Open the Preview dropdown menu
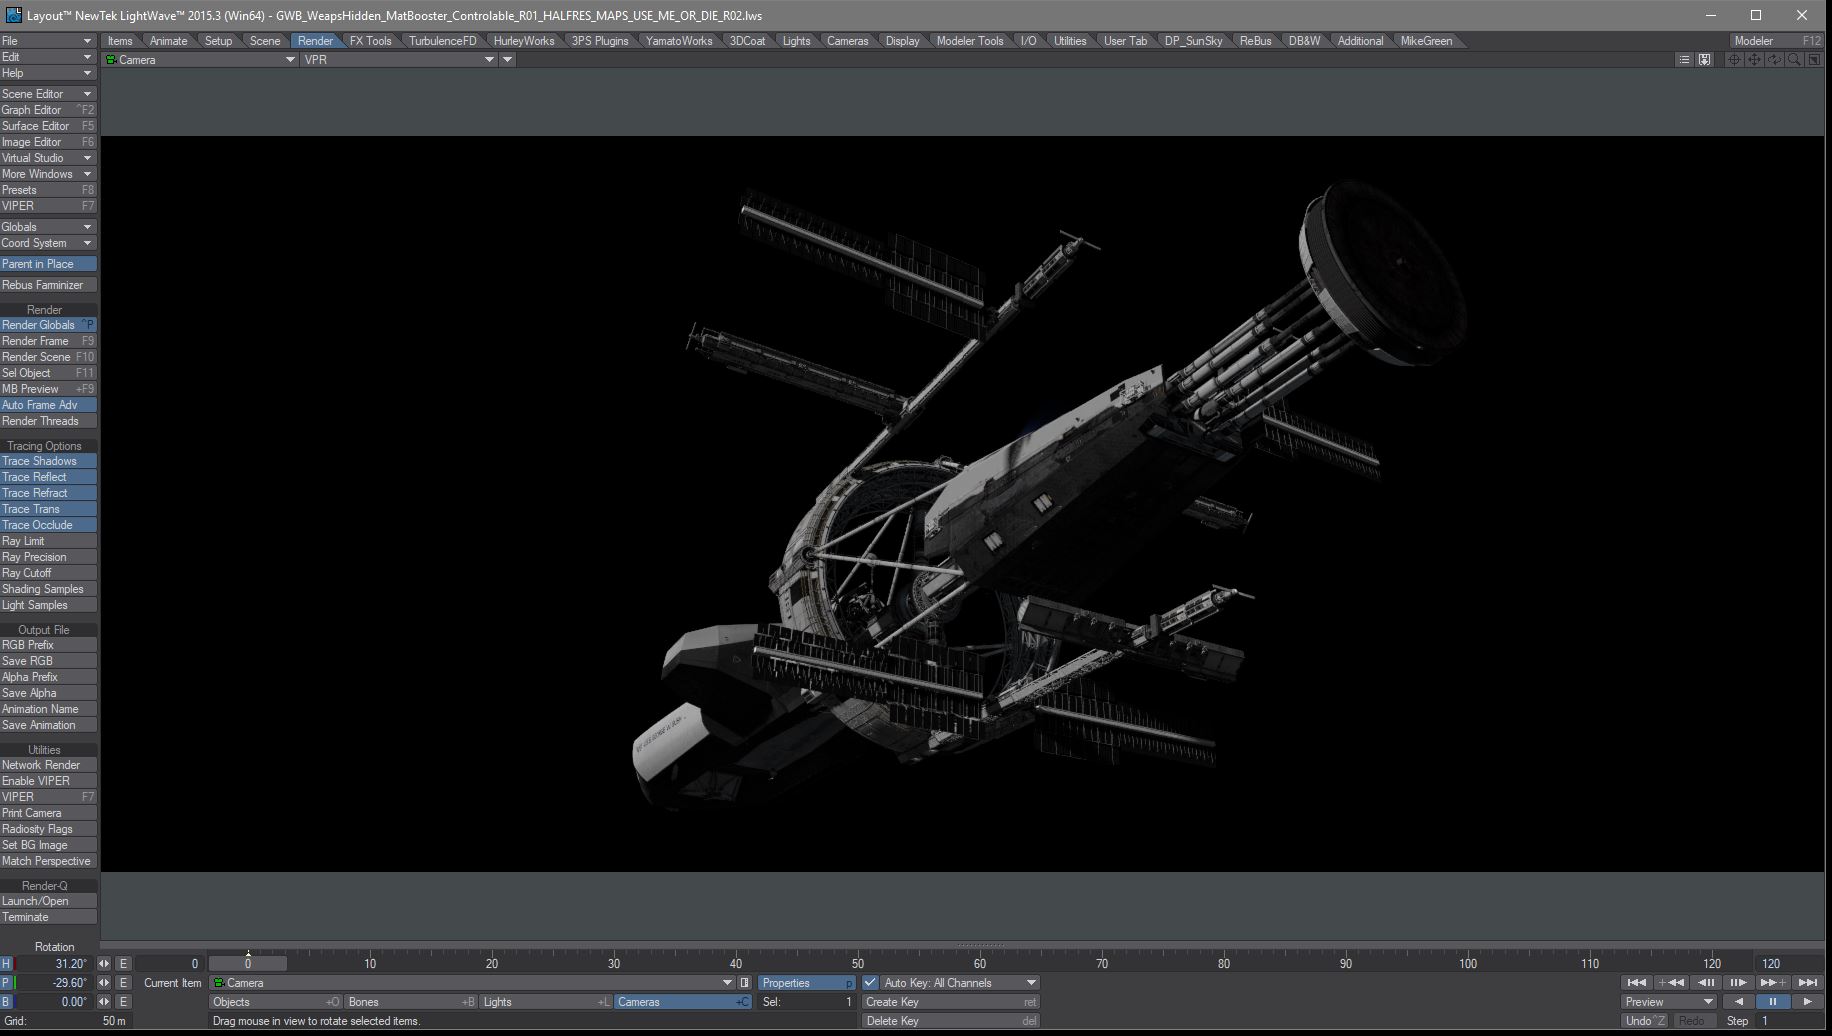This screenshot has width=1832, height=1036. point(1668,1002)
